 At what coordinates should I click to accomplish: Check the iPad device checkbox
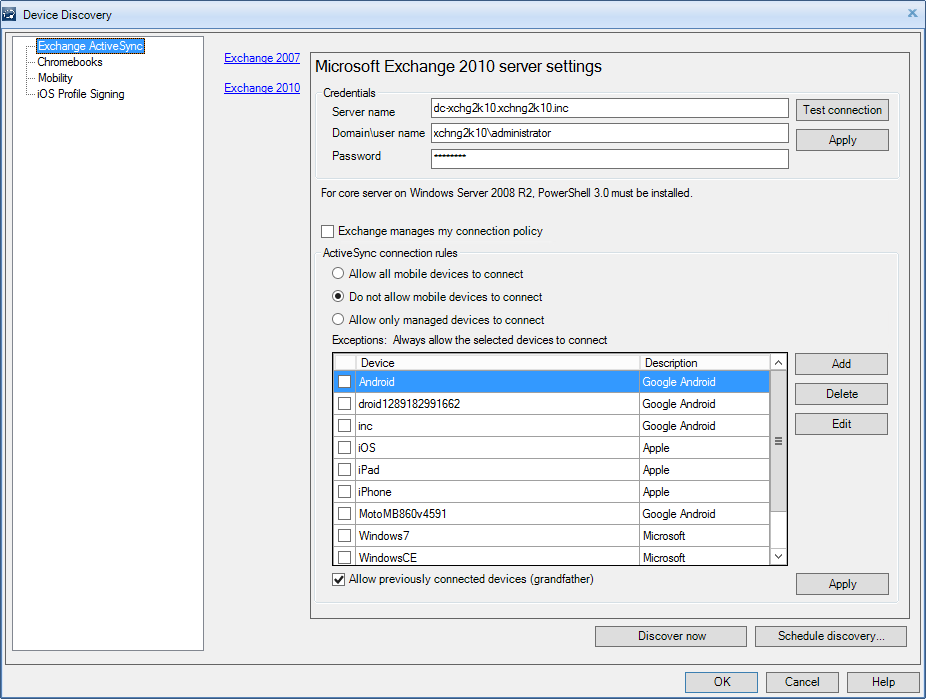[x=344, y=470]
